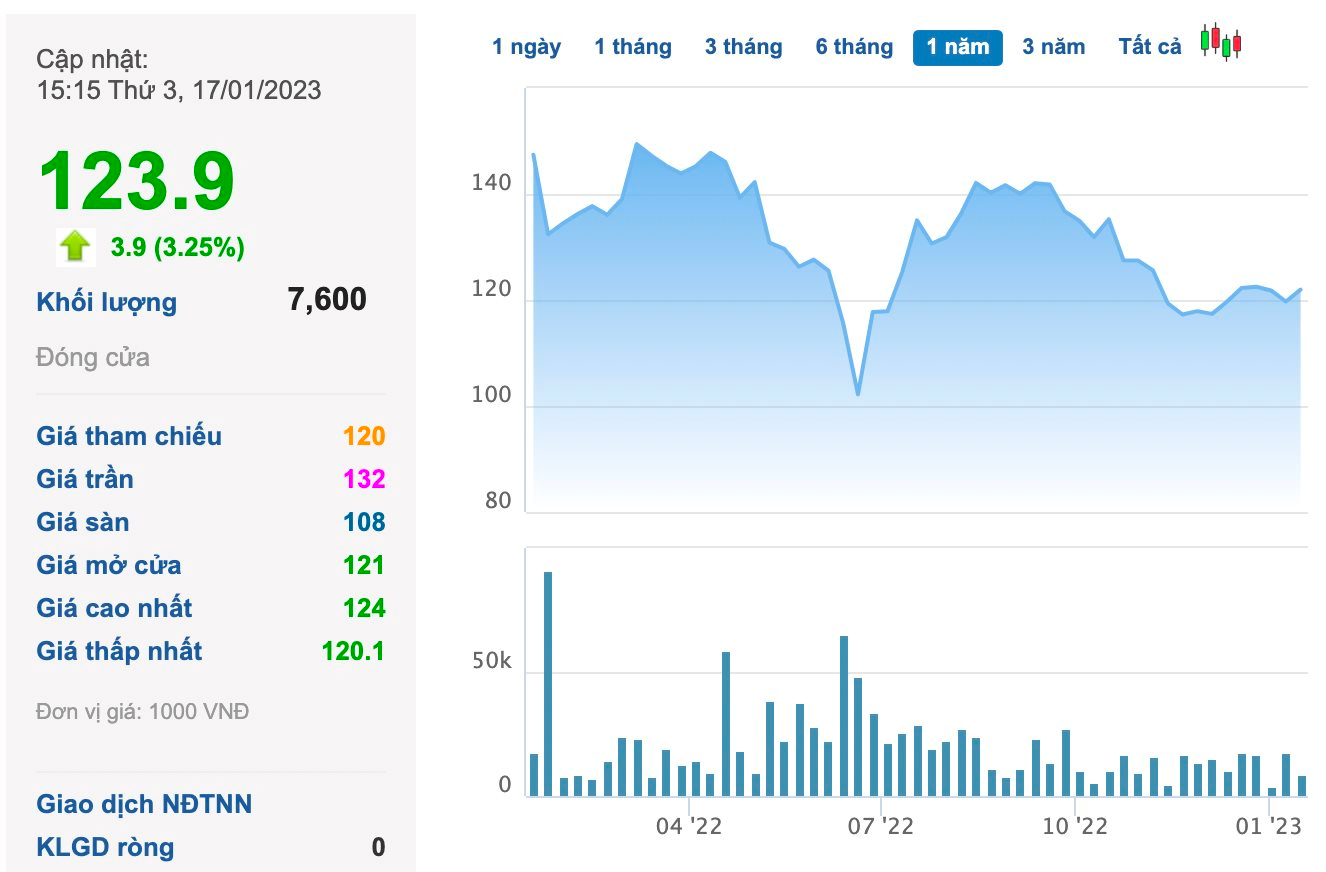
Task: Click the lowest price value 120.1
Action: click(x=353, y=651)
